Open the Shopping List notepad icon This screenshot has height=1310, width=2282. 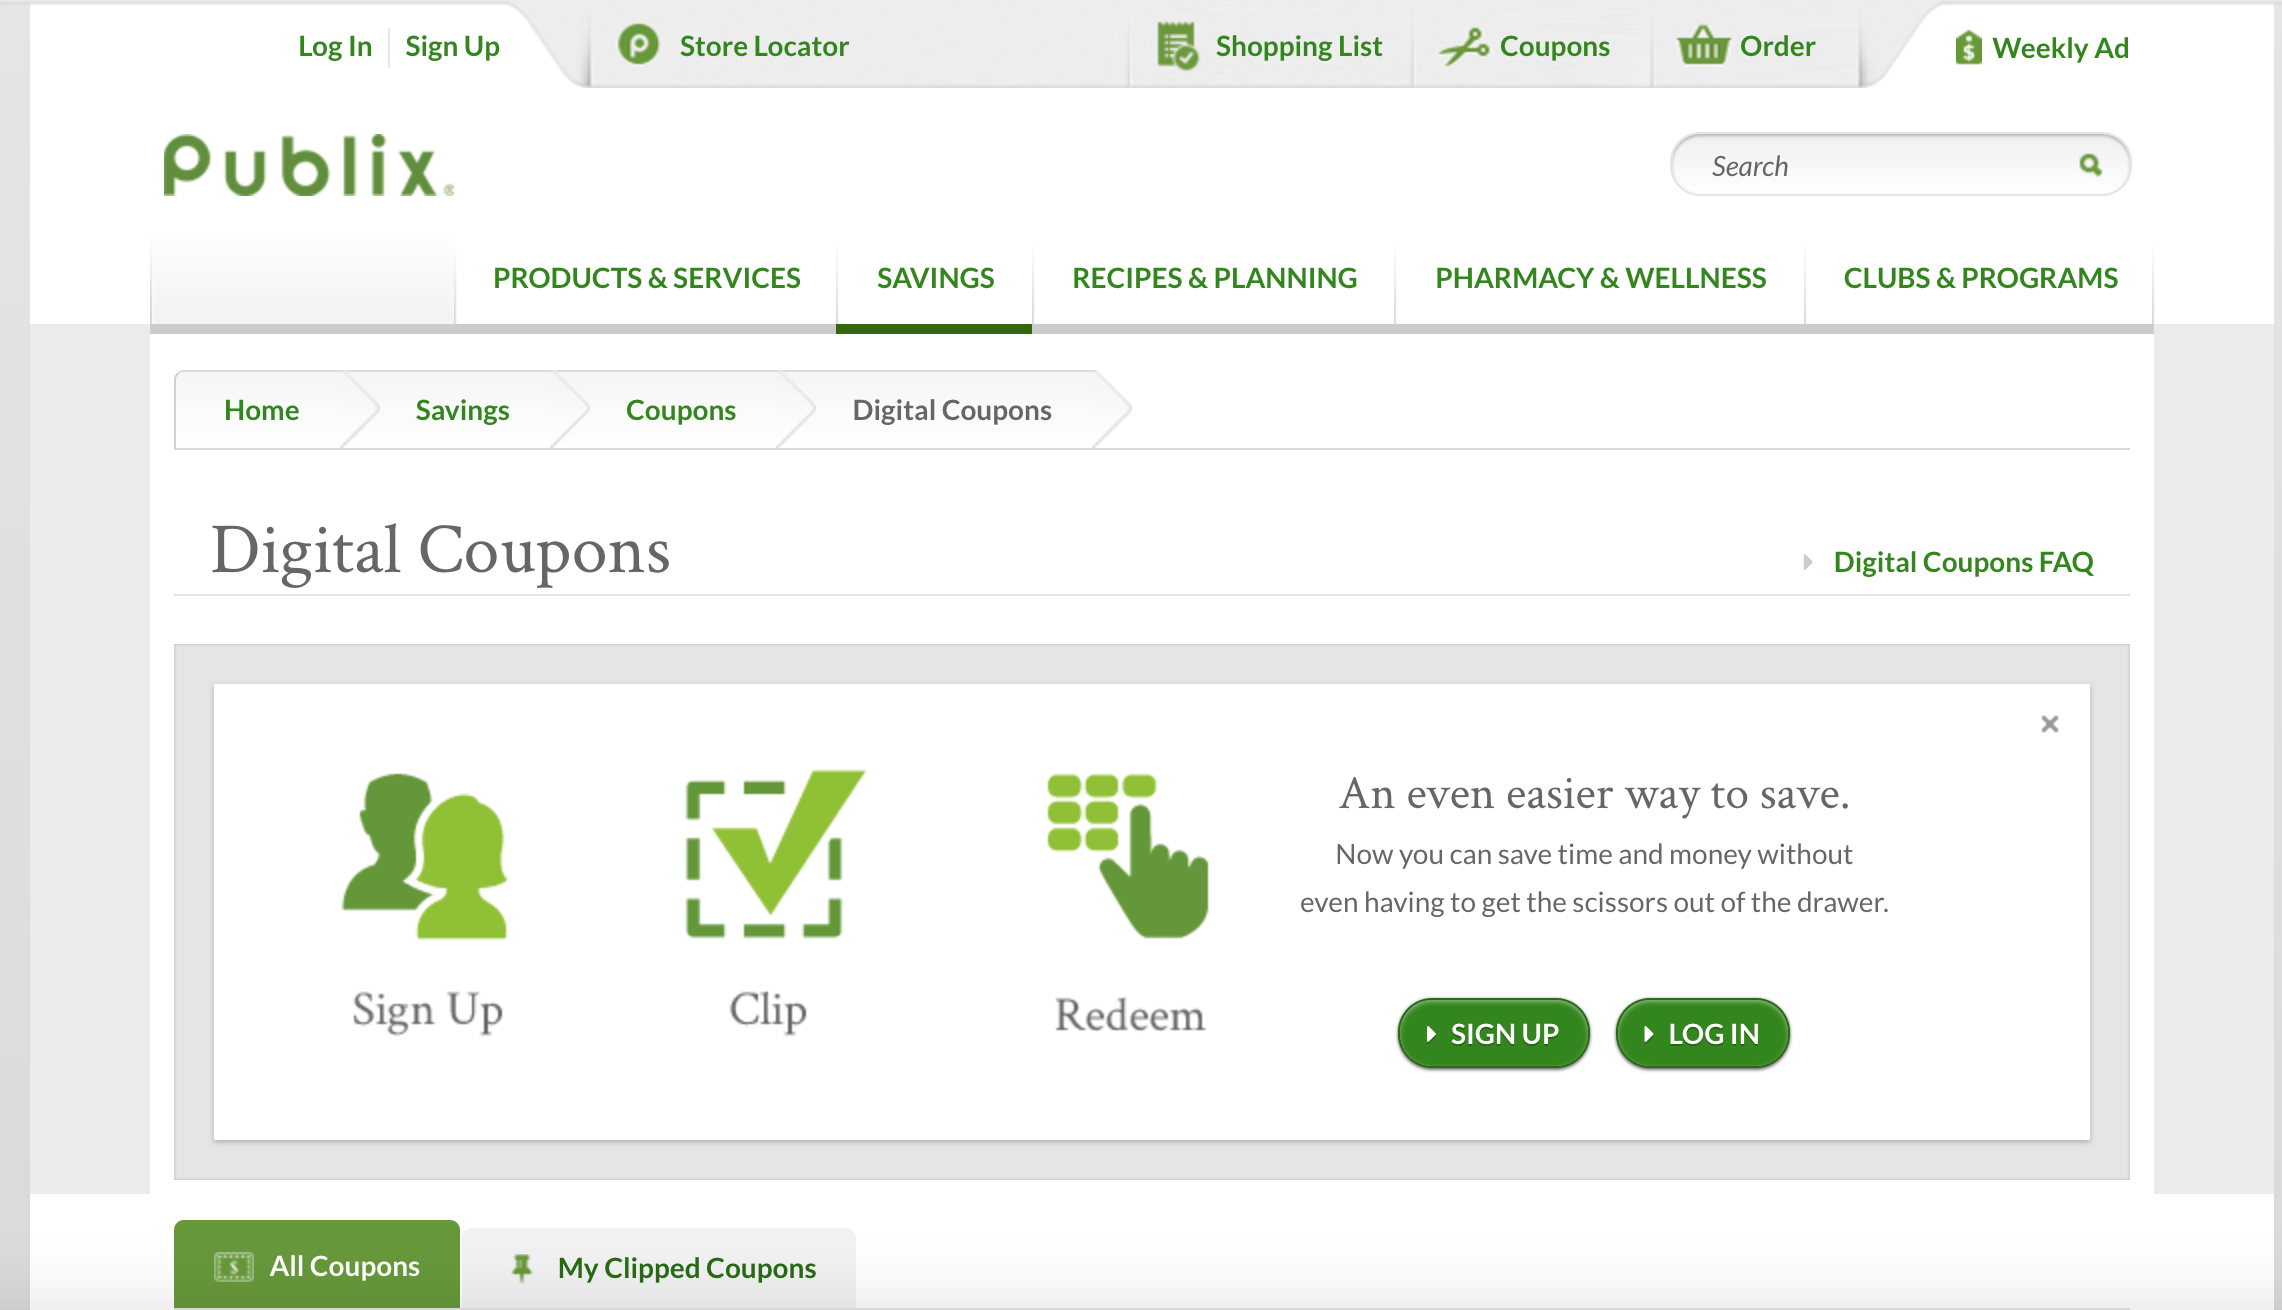pos(1176,46)
